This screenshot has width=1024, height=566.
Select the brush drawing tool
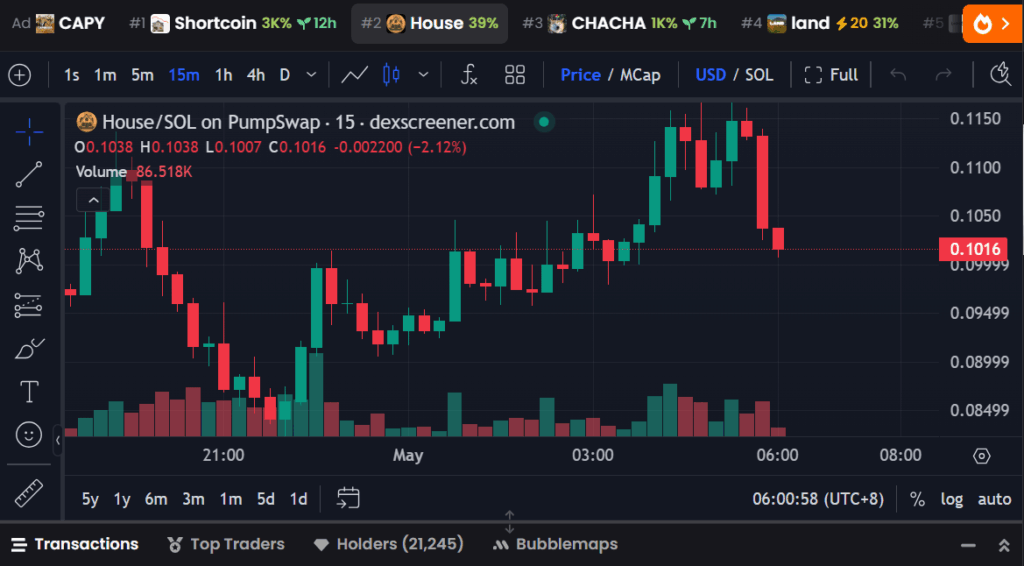29,349
